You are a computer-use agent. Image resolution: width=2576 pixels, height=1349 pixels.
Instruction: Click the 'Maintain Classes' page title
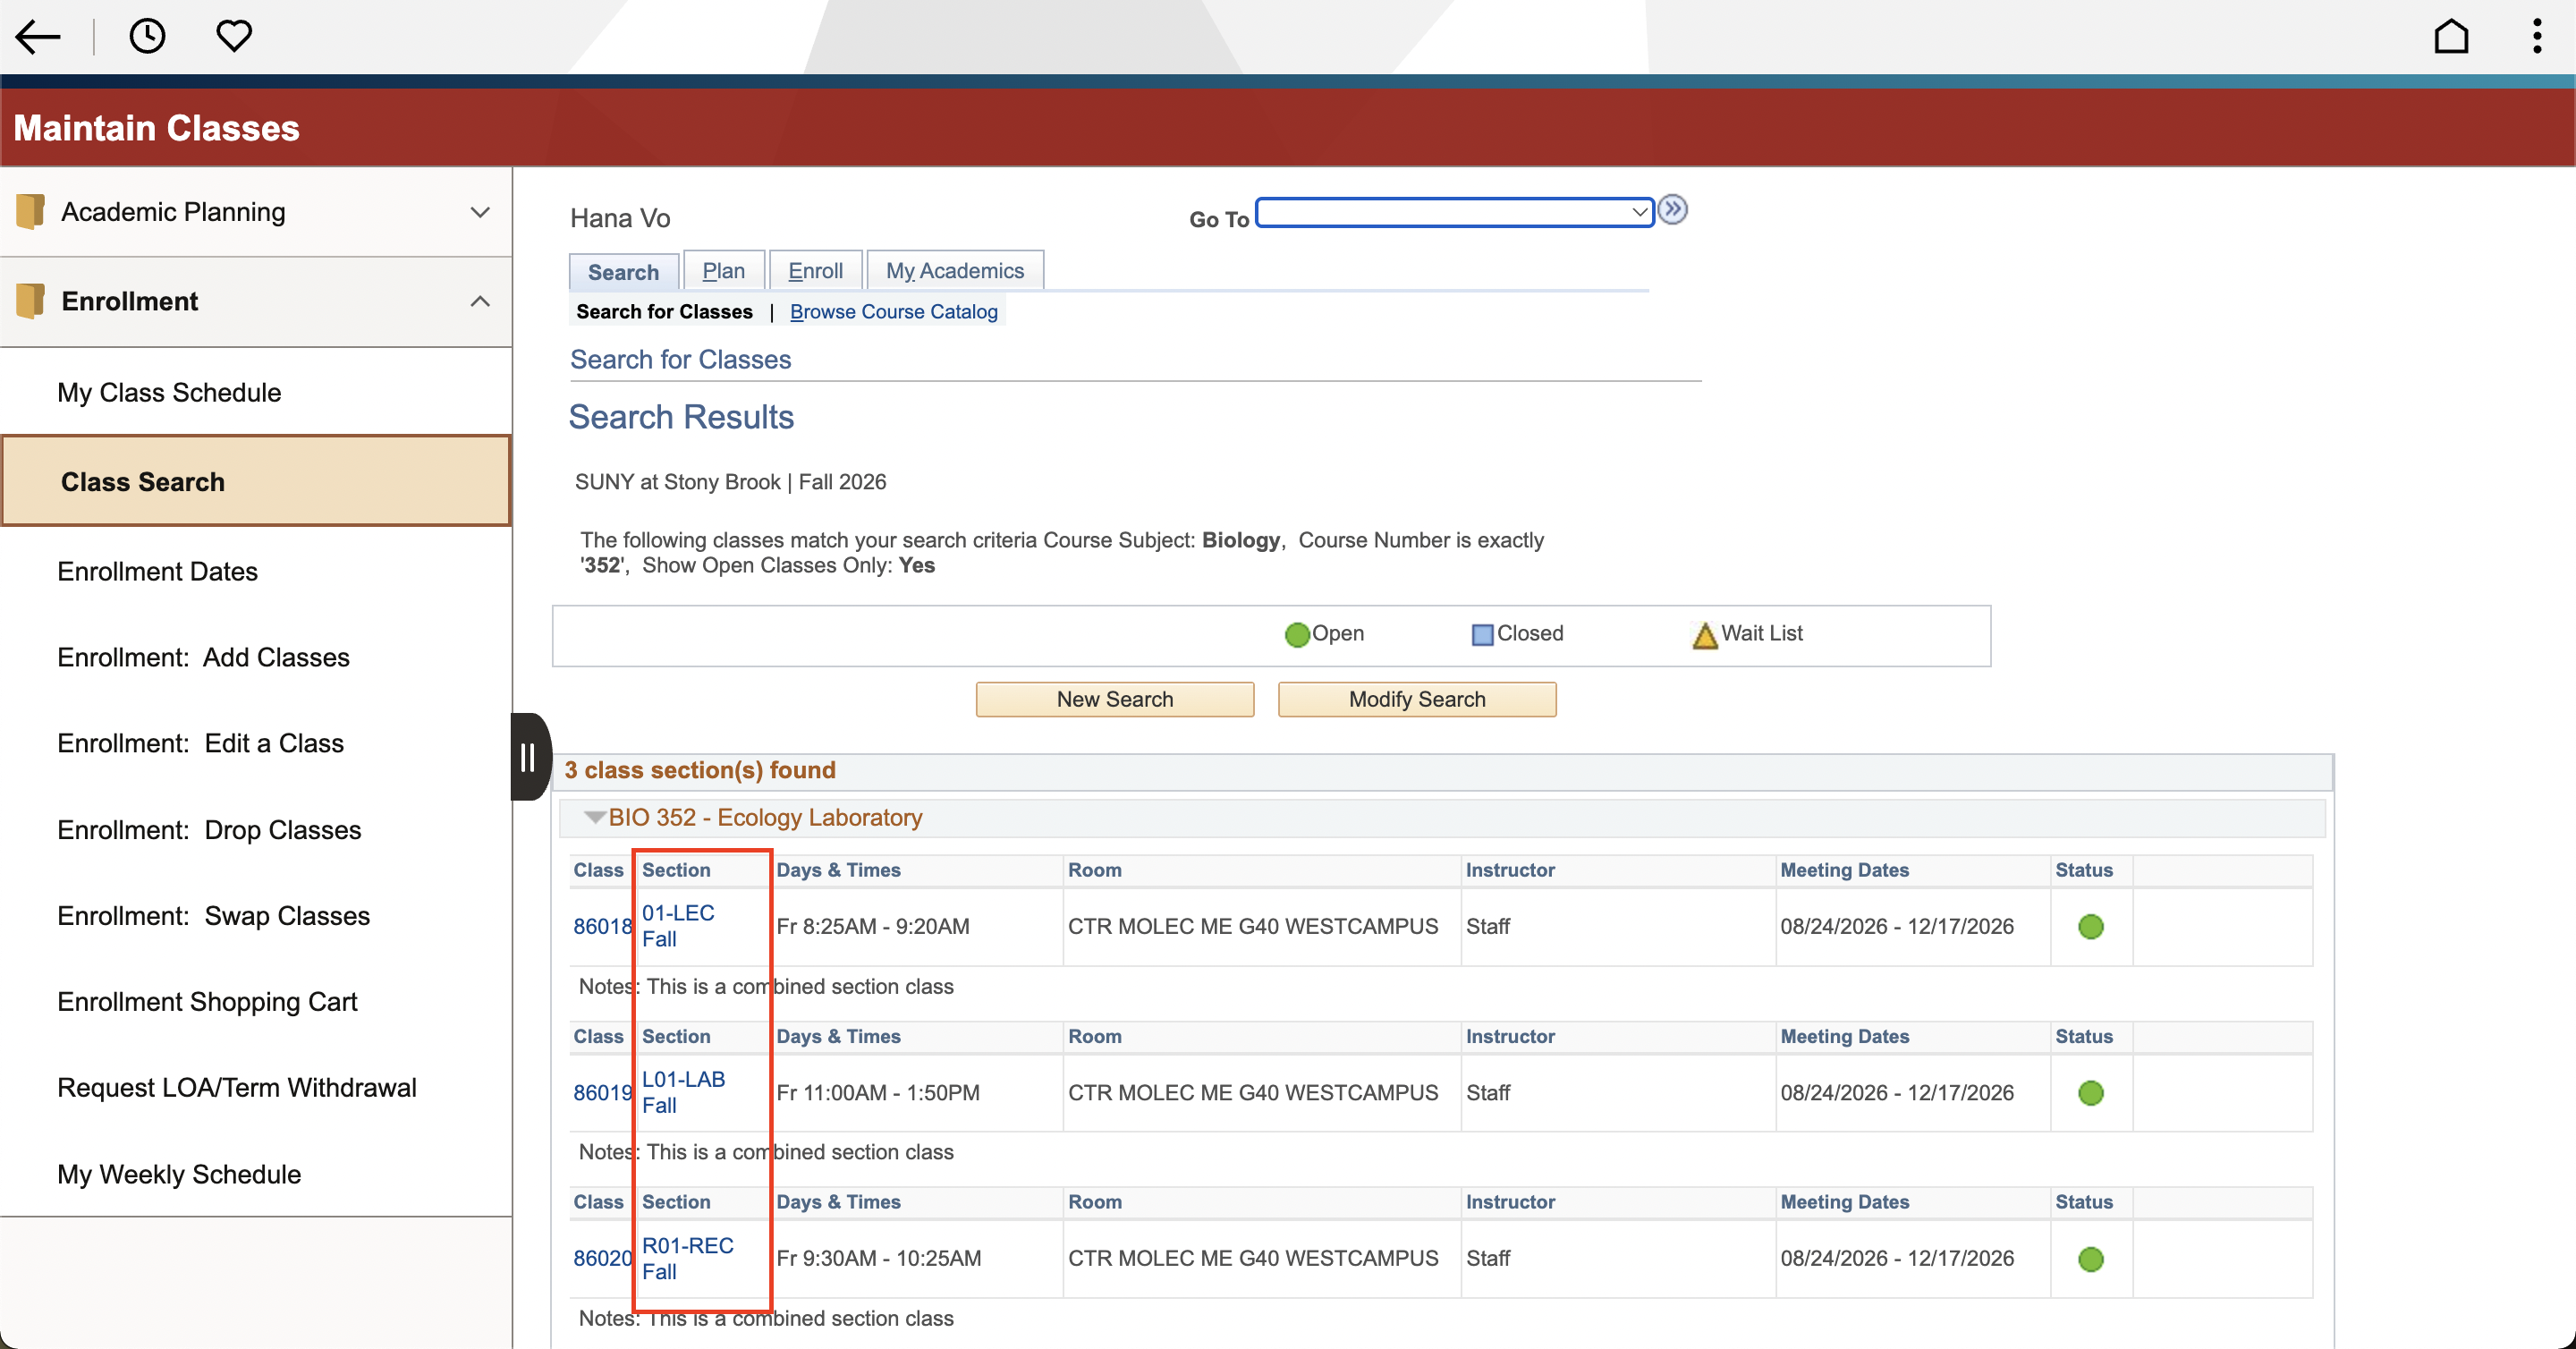pos(156,128)
